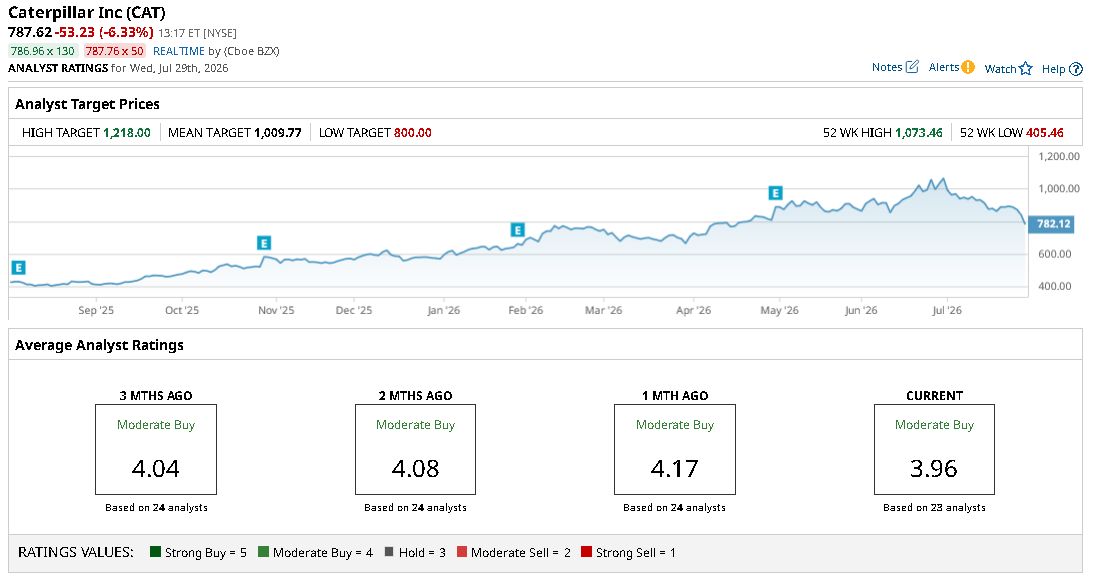Click the 52 WK HIGH value 1,073.46
Viewport: 1105px width, 577px height.
(x=918, y=132)
